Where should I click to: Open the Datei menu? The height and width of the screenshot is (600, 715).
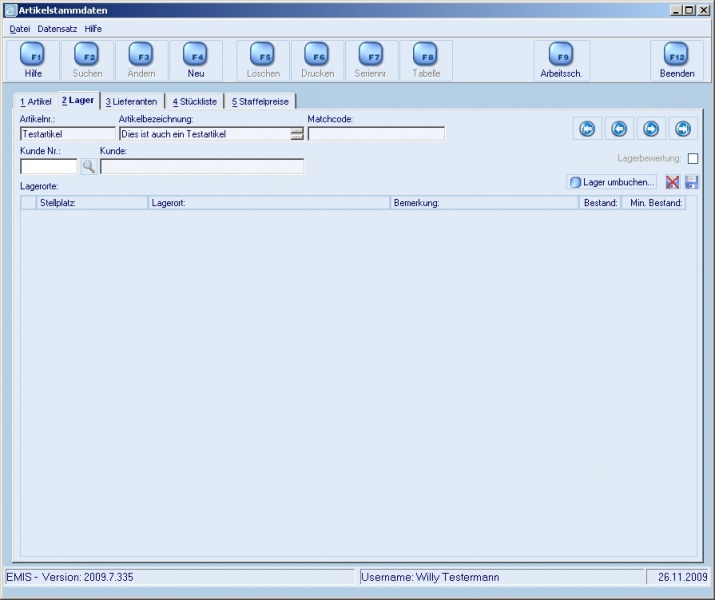click(20, 29)
